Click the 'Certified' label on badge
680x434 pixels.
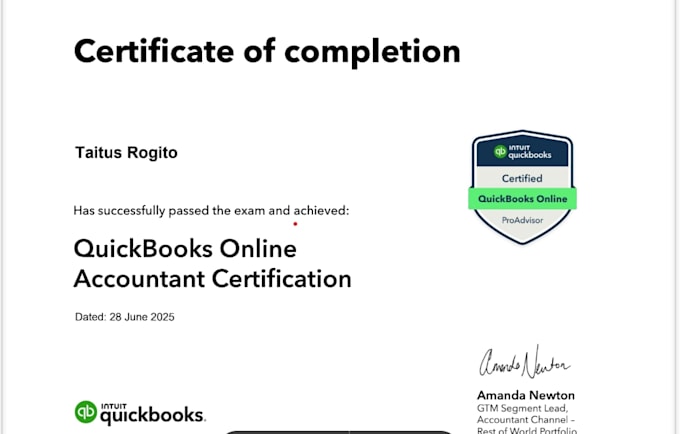(522, 178)
